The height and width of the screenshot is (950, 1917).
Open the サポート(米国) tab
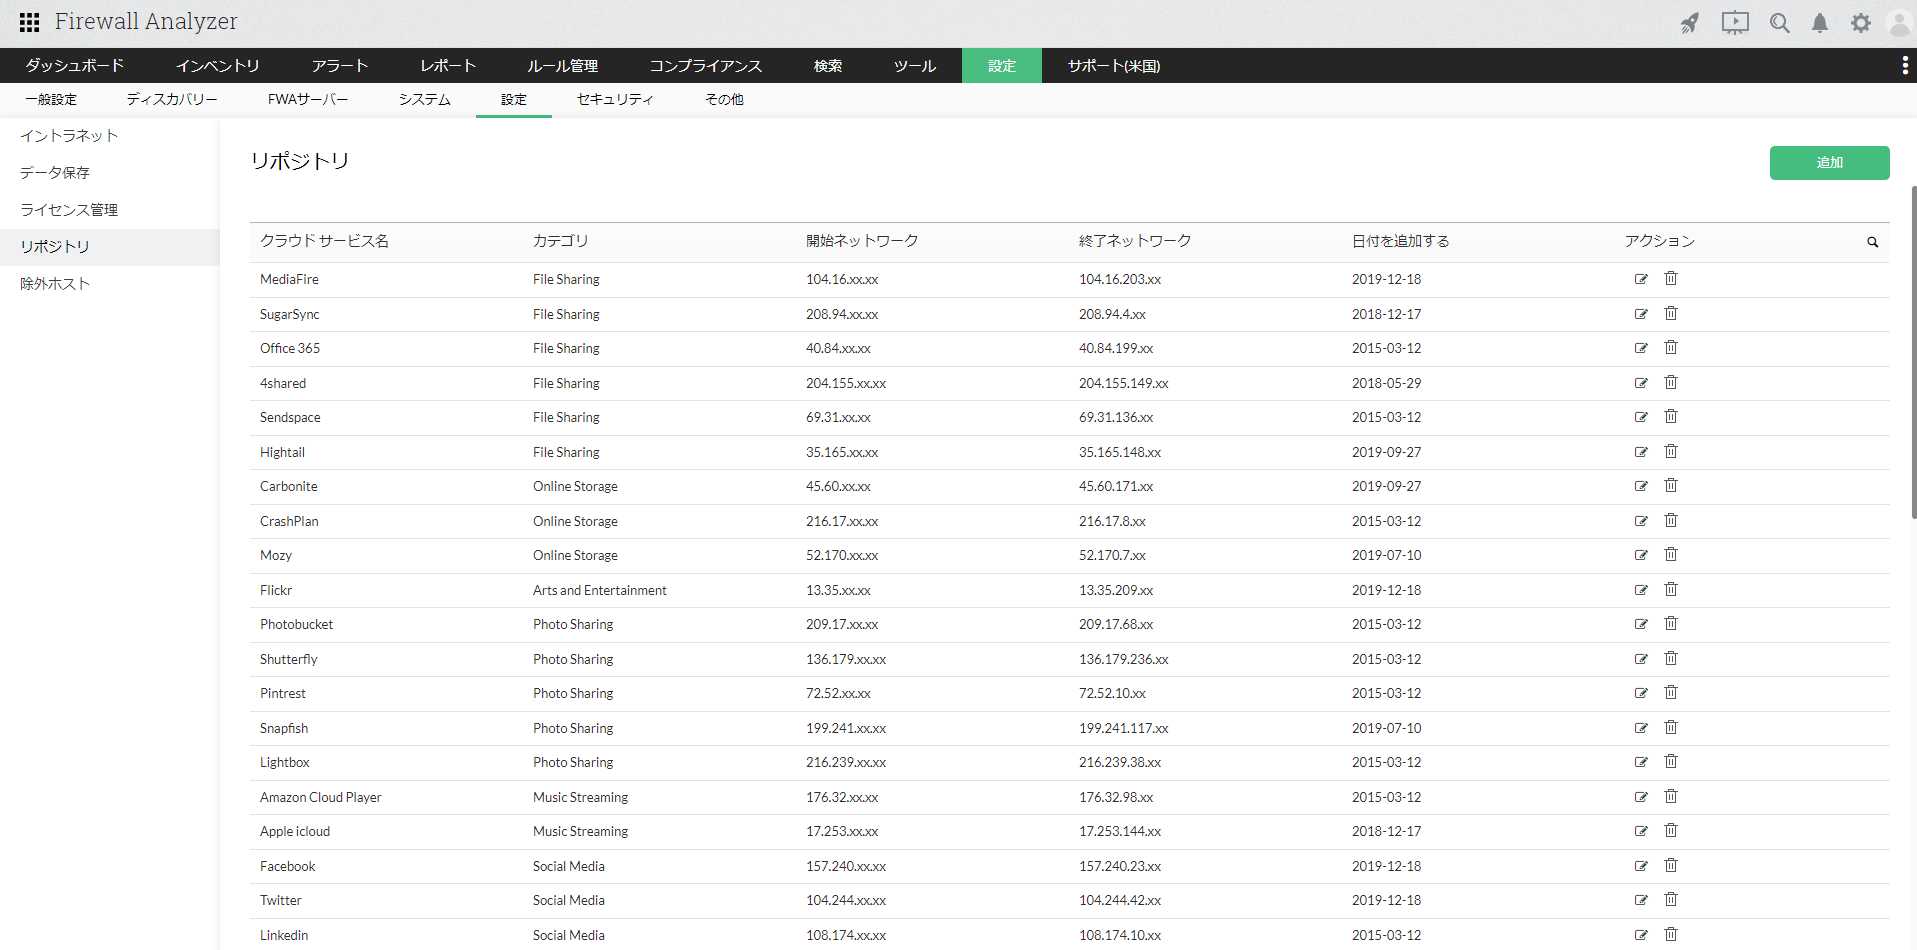(1114, 66)
